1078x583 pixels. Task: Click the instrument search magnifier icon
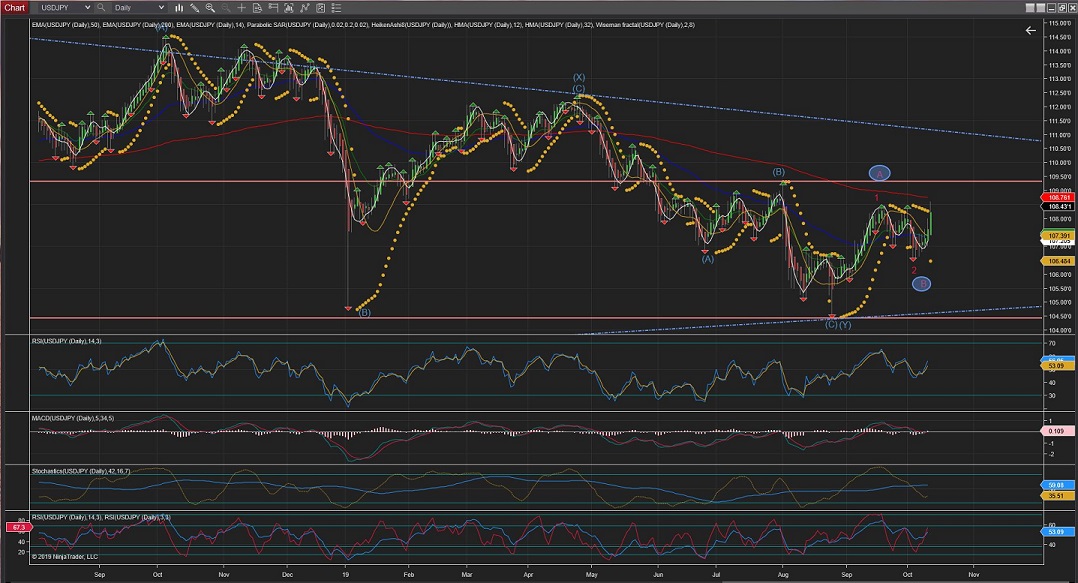(101, 8)
